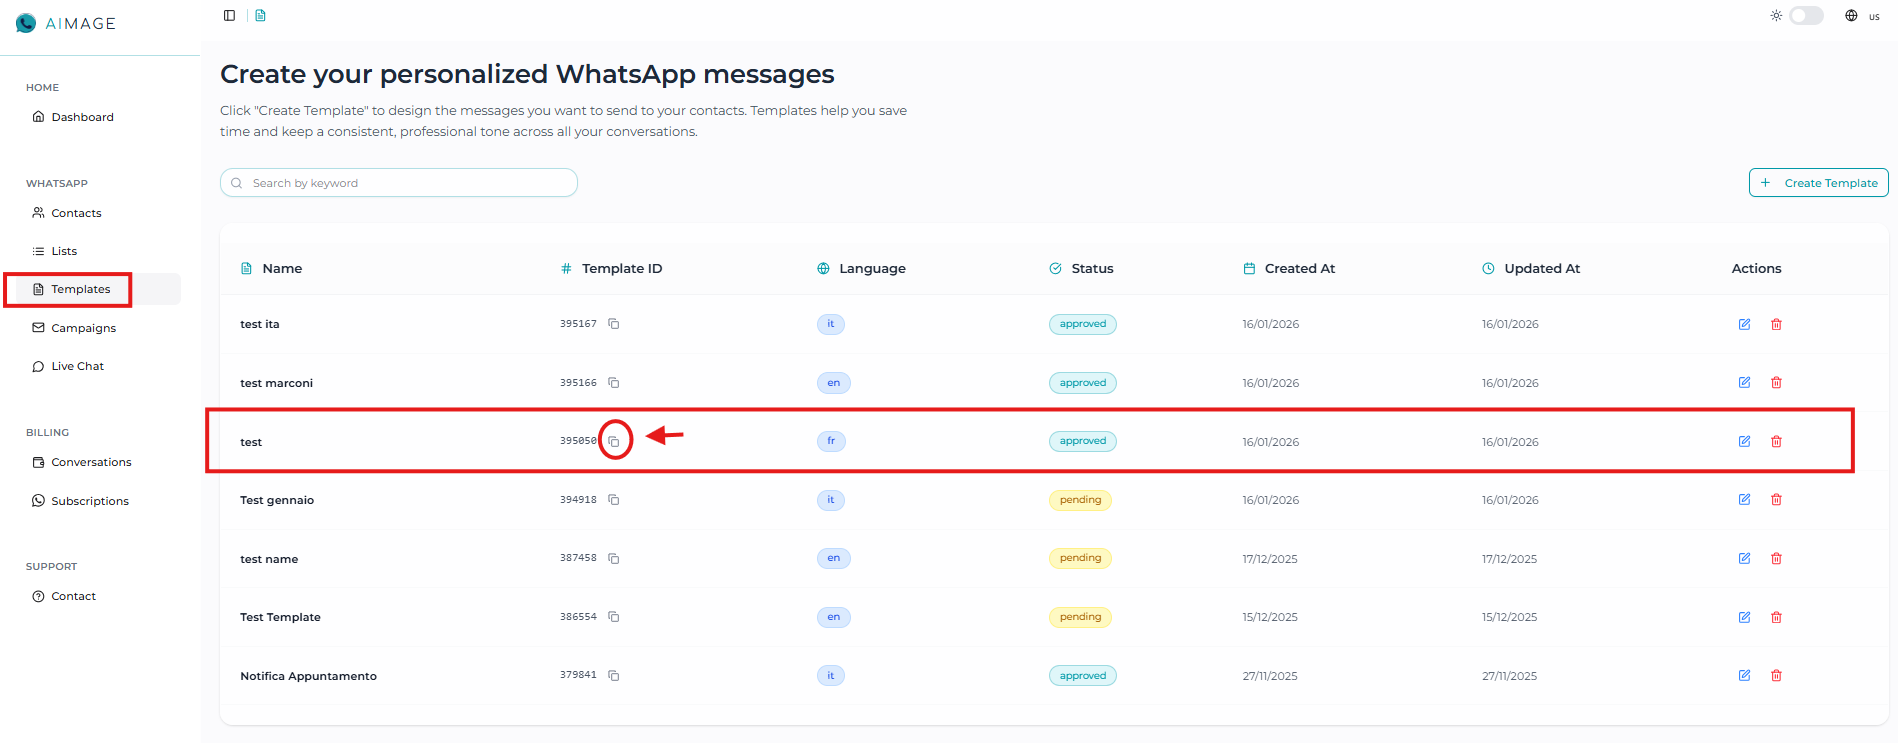Image resolution: width=1898 pixels, height=743 pixels.
Task: Collapse the sidebar panel icon
Action: (x=229, y=15)
